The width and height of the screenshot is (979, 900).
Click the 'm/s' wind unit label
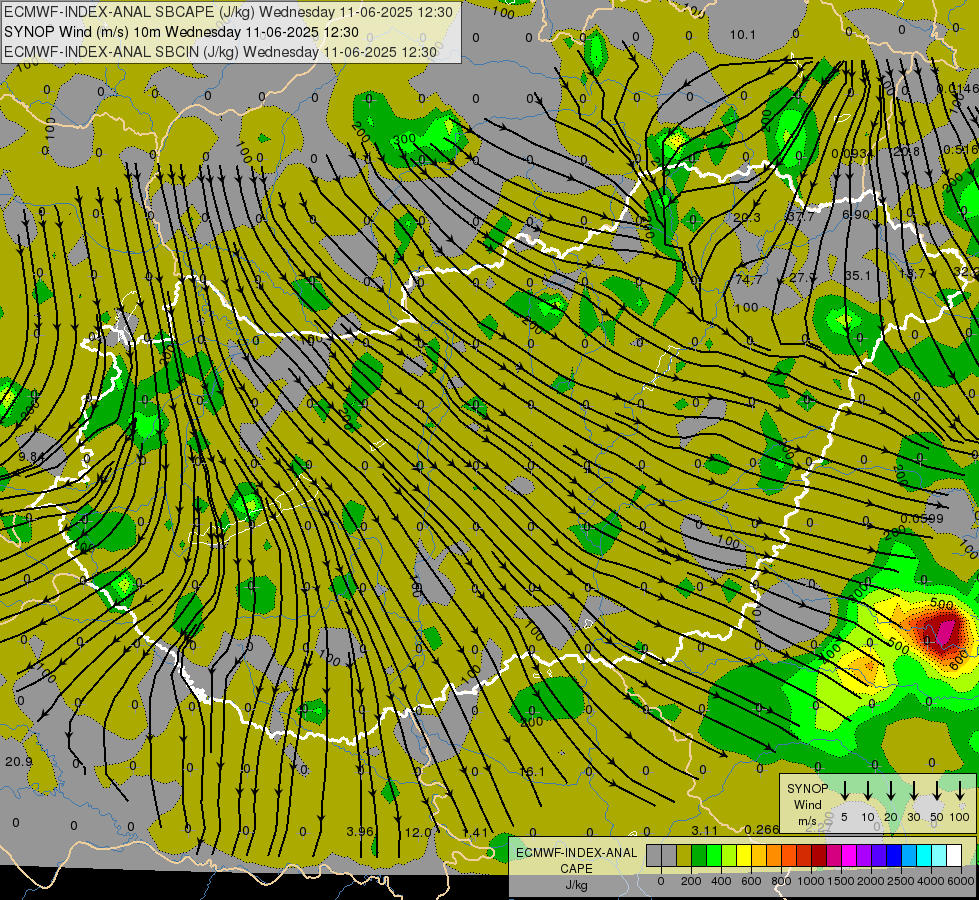(807, 821)
